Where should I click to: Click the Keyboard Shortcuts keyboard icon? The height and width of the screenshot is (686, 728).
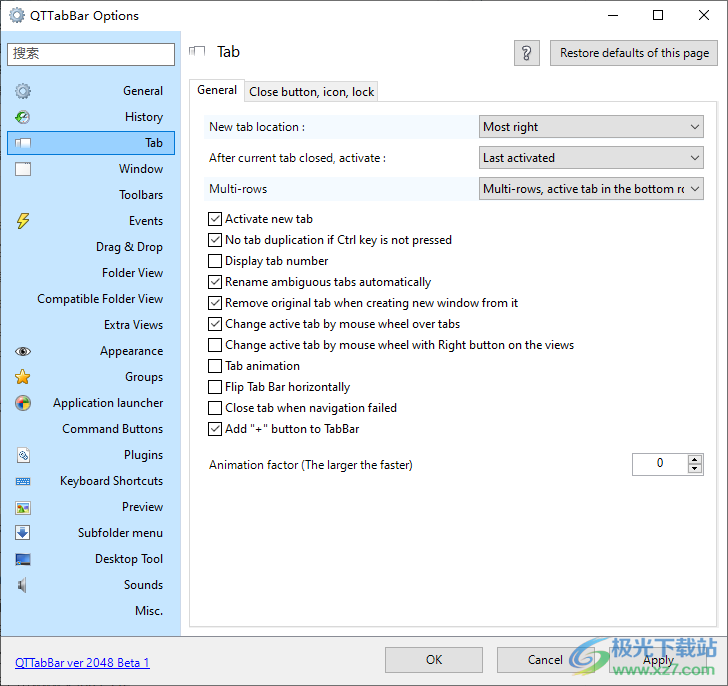(23, 481)
